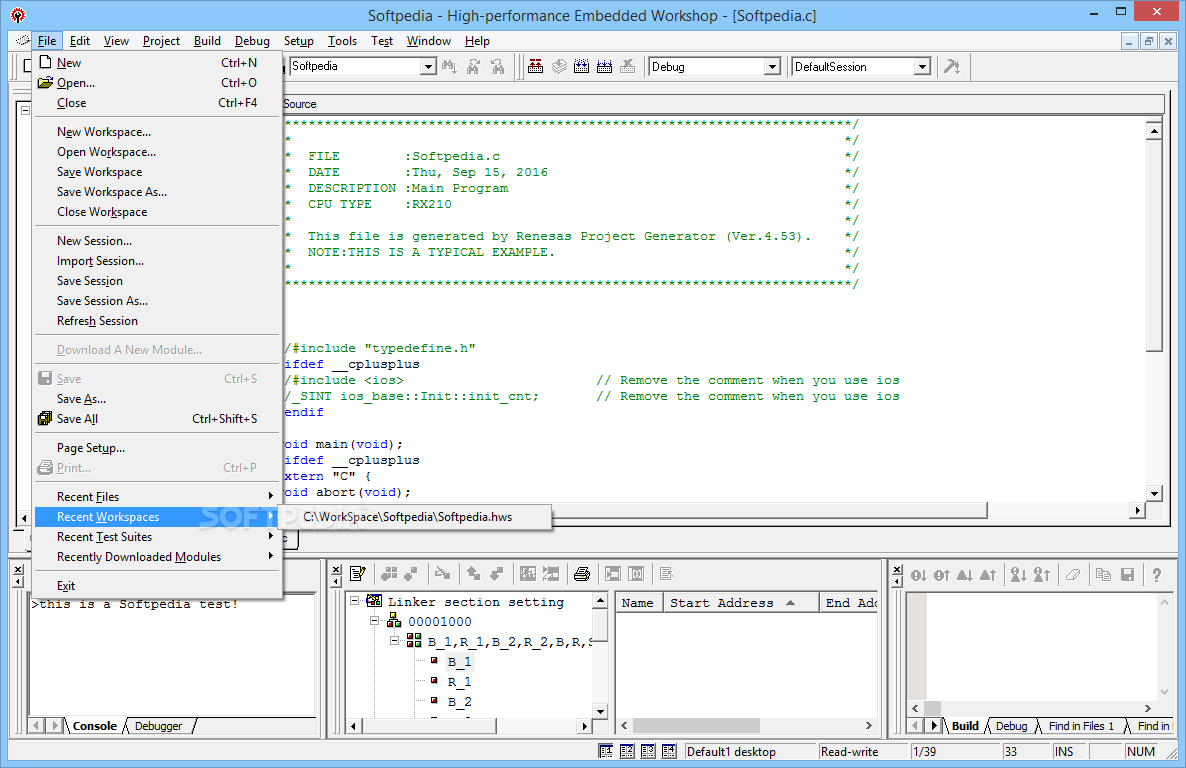This screenshot has height=768, width=1186.
Task: Click the printer icon in linker panel
Action: point(581,574)
